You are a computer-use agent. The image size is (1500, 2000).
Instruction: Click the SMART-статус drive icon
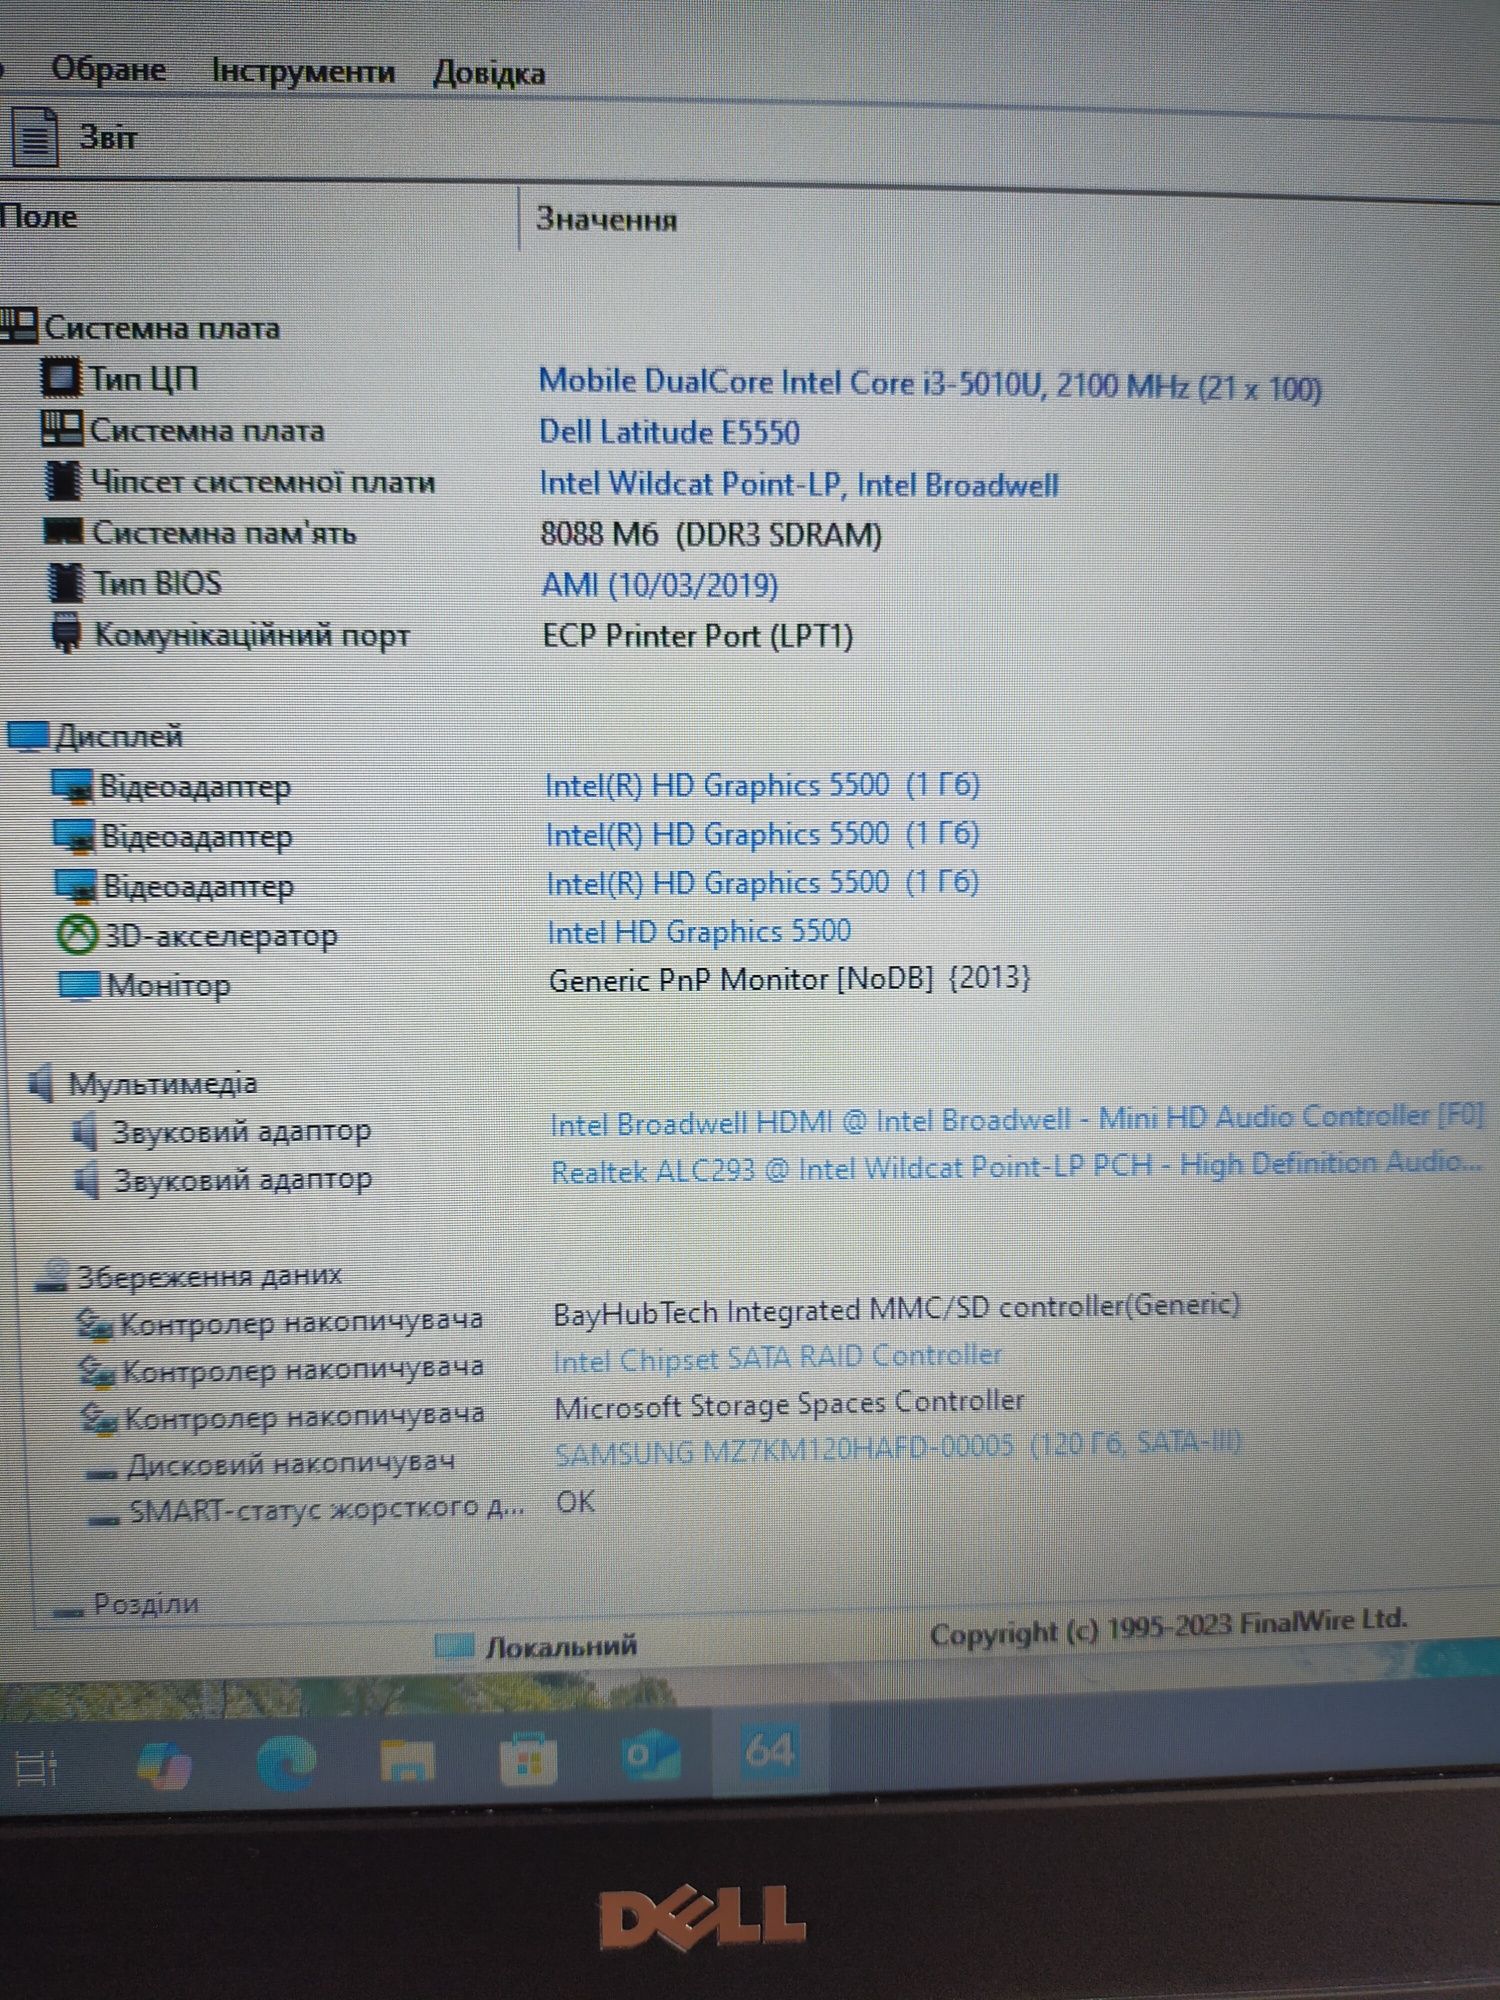[x=104, y=1520]
